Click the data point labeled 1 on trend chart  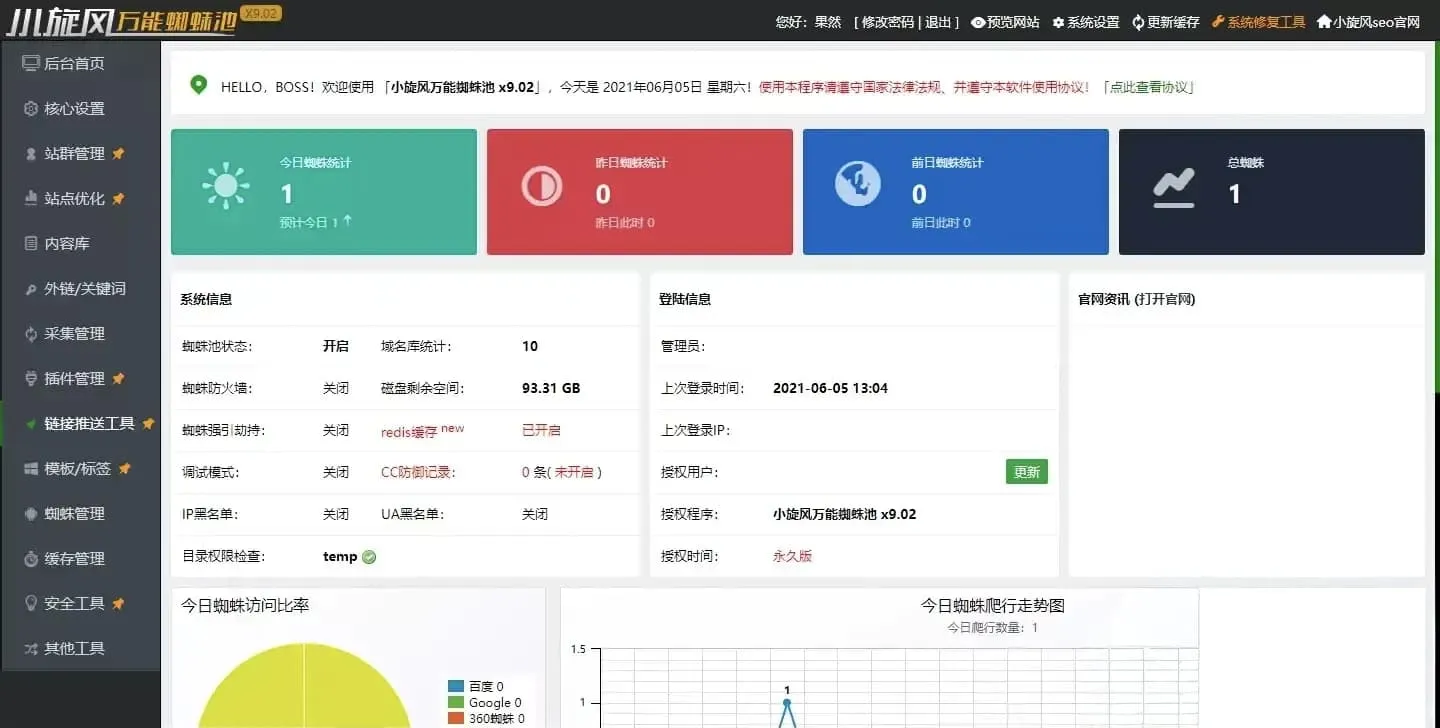[787, 702]
